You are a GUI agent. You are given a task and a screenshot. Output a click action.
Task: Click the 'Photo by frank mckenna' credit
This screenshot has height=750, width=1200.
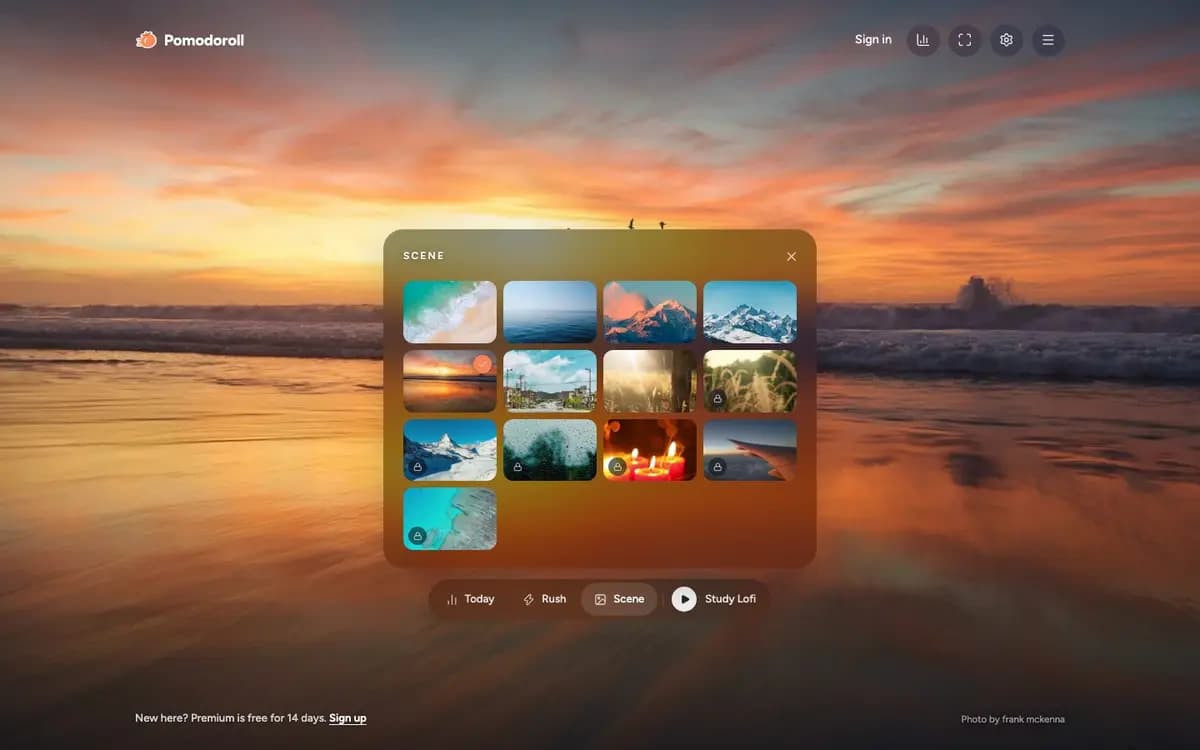[1012, 719]
